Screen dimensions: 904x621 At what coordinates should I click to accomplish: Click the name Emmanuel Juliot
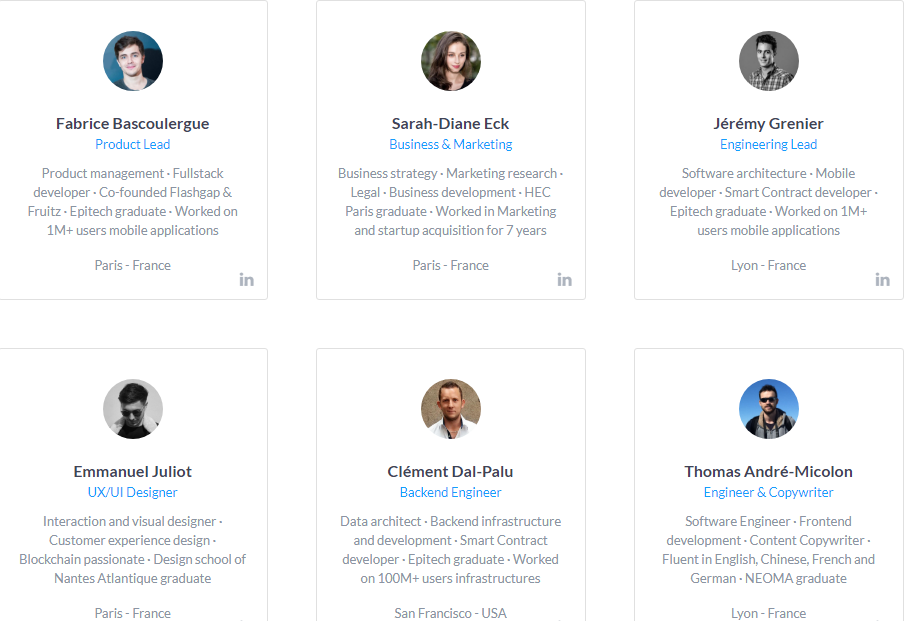coord(133,472)
